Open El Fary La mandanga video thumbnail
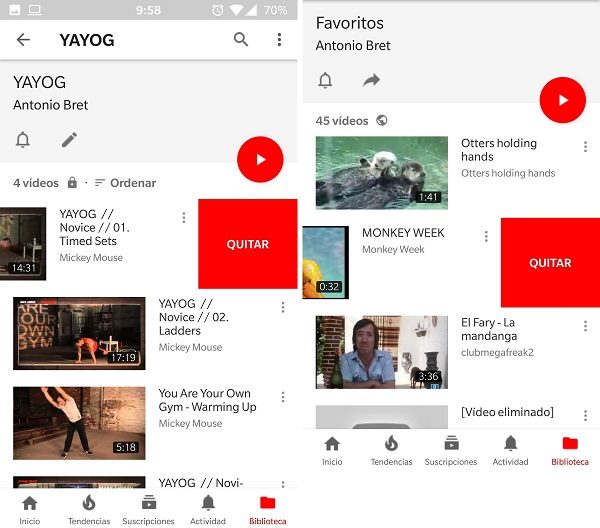This screenshot has height=528, width=600. pyautogui.click(x=381, y=352)
